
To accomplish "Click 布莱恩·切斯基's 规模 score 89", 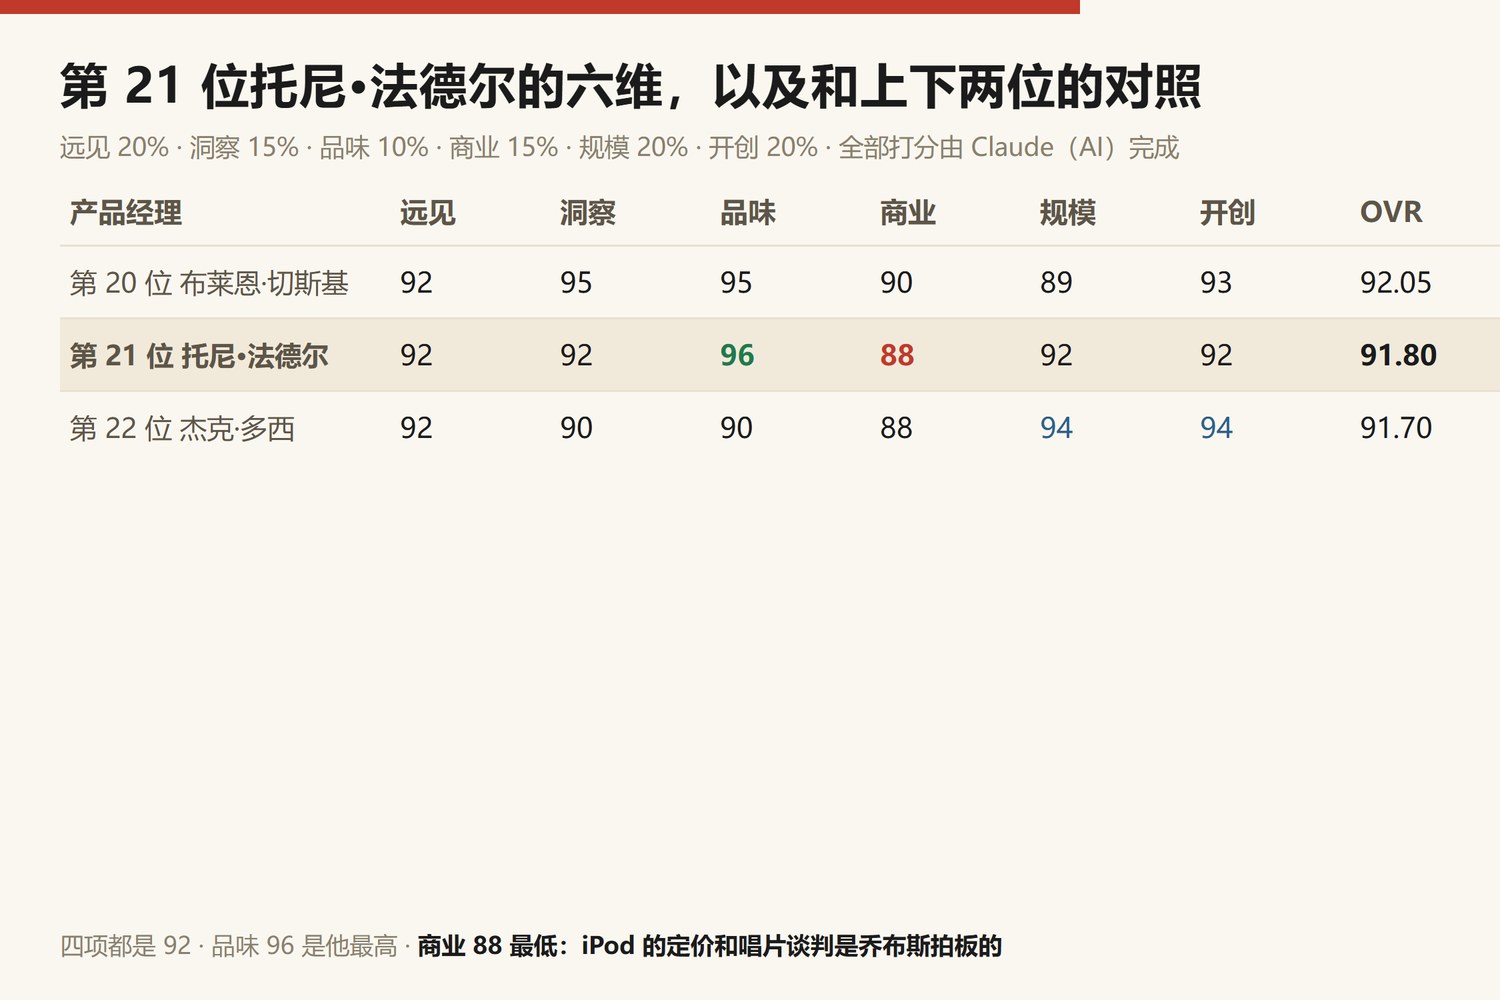I will pyautogui.click(x=1056, y=283).
